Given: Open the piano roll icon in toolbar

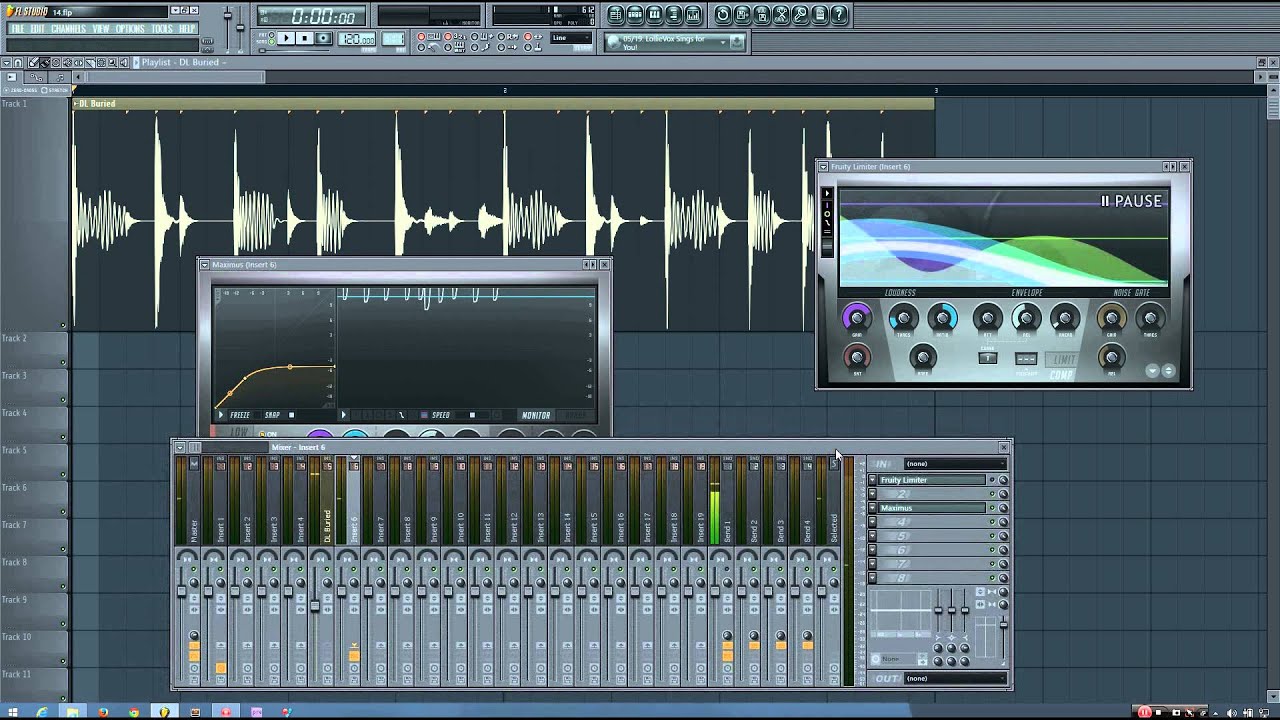Looking at the screenshot, I should point(654,15).
